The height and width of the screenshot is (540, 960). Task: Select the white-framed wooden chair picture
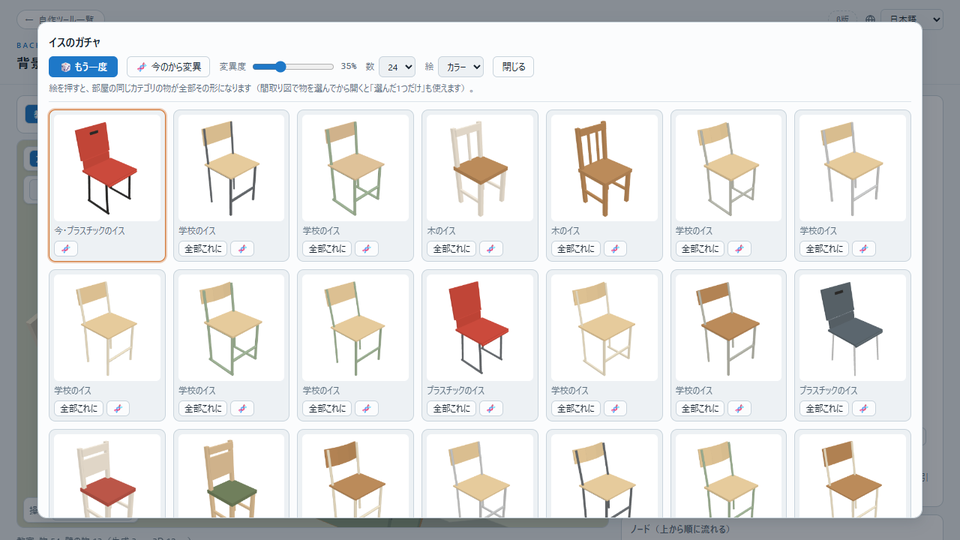point(479,168)
